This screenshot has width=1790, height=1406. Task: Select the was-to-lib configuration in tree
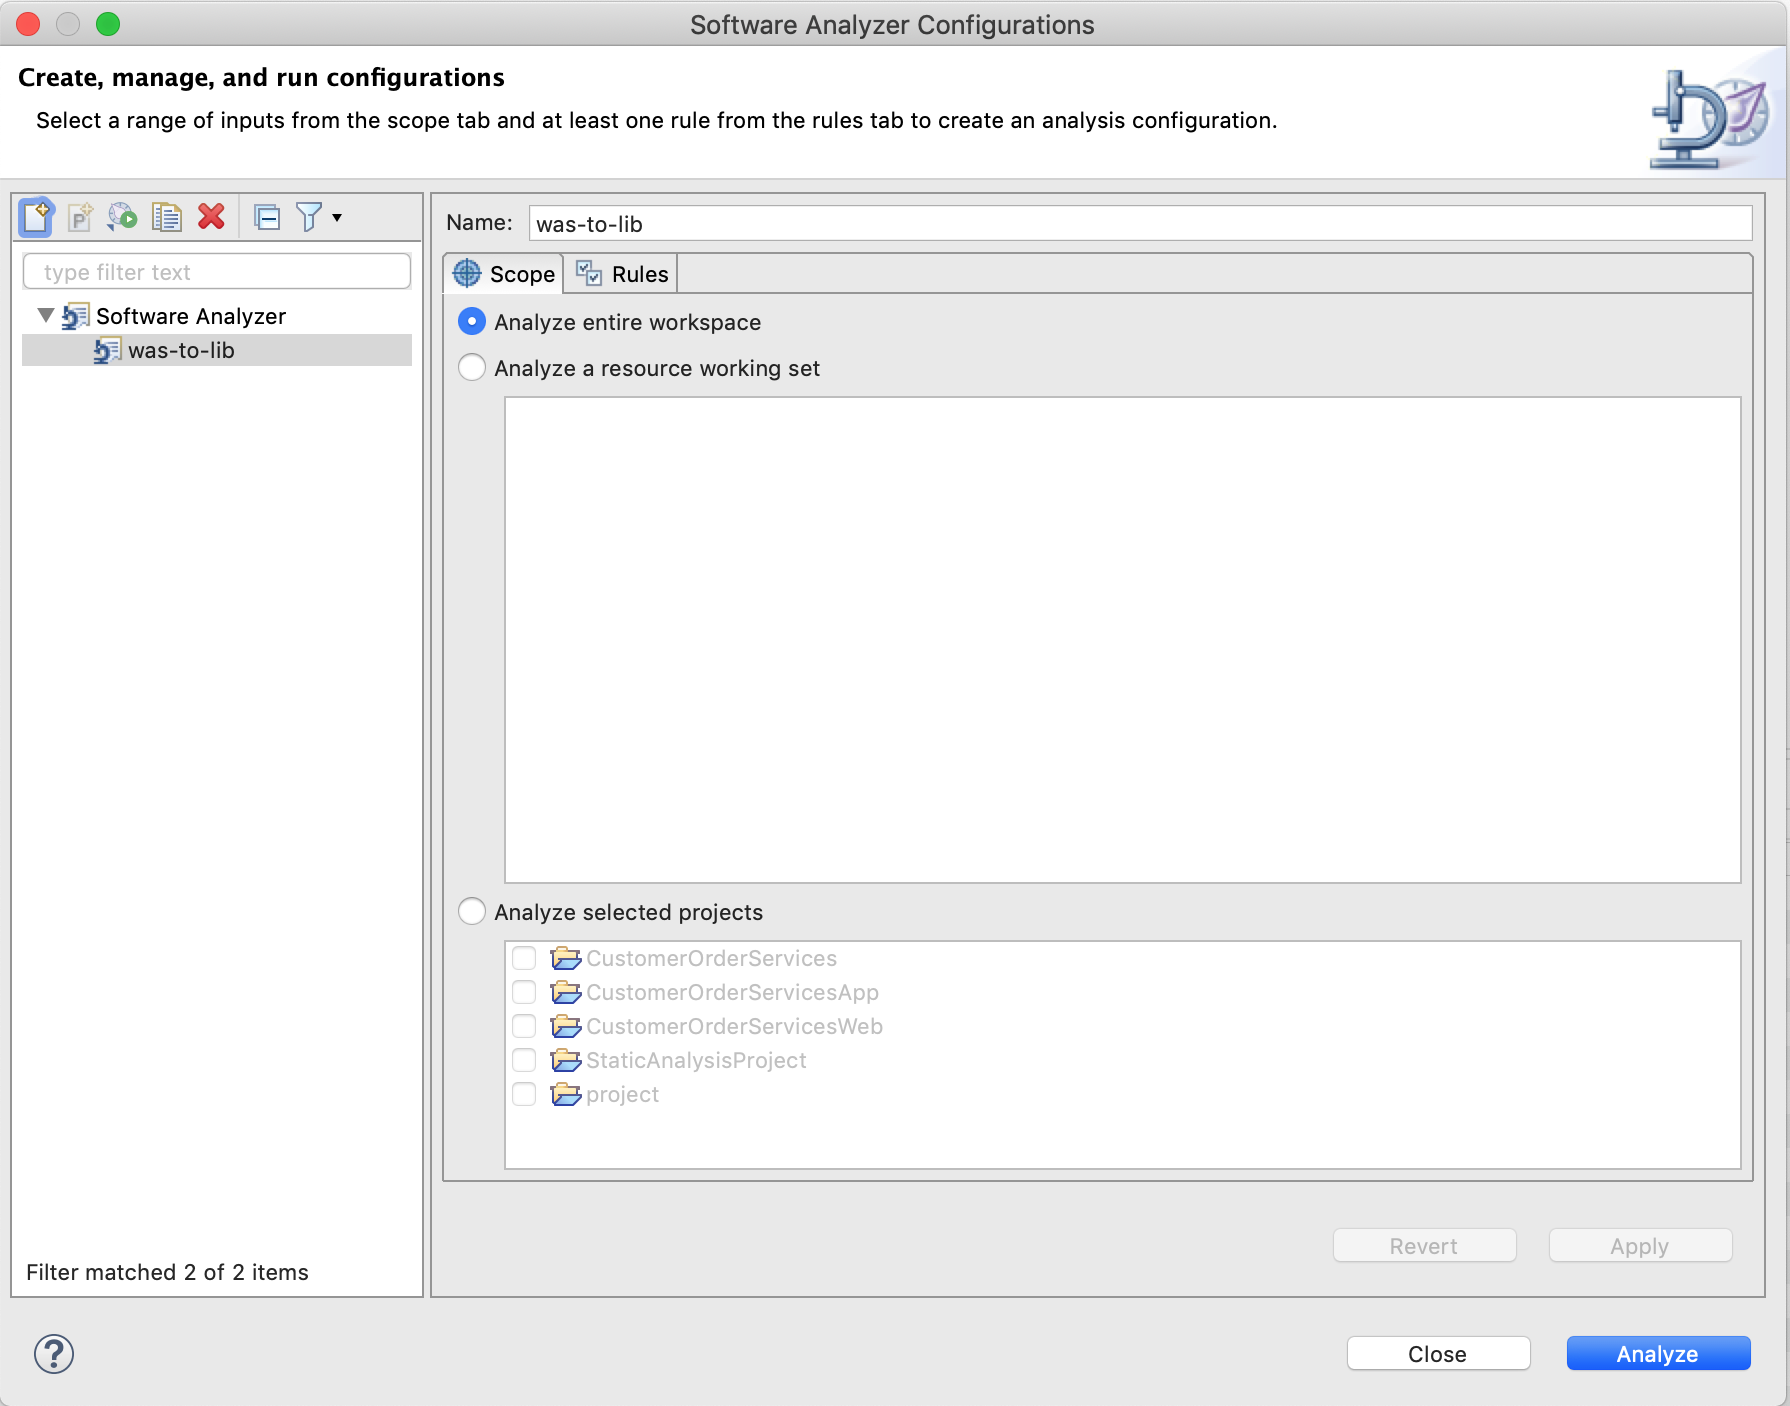point(181,351)
